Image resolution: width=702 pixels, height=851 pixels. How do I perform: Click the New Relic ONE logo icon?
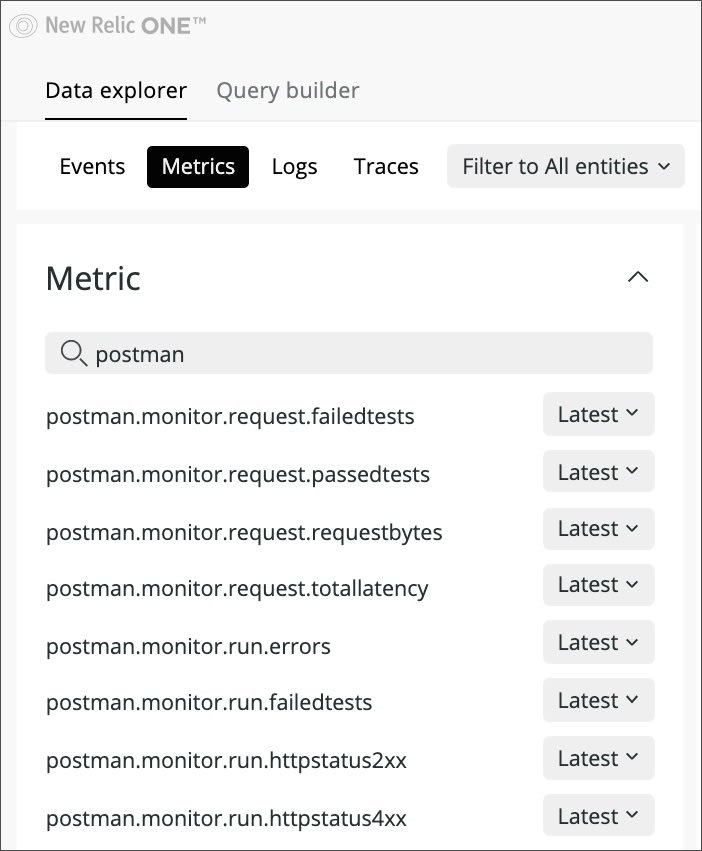[x=23, y=26]
